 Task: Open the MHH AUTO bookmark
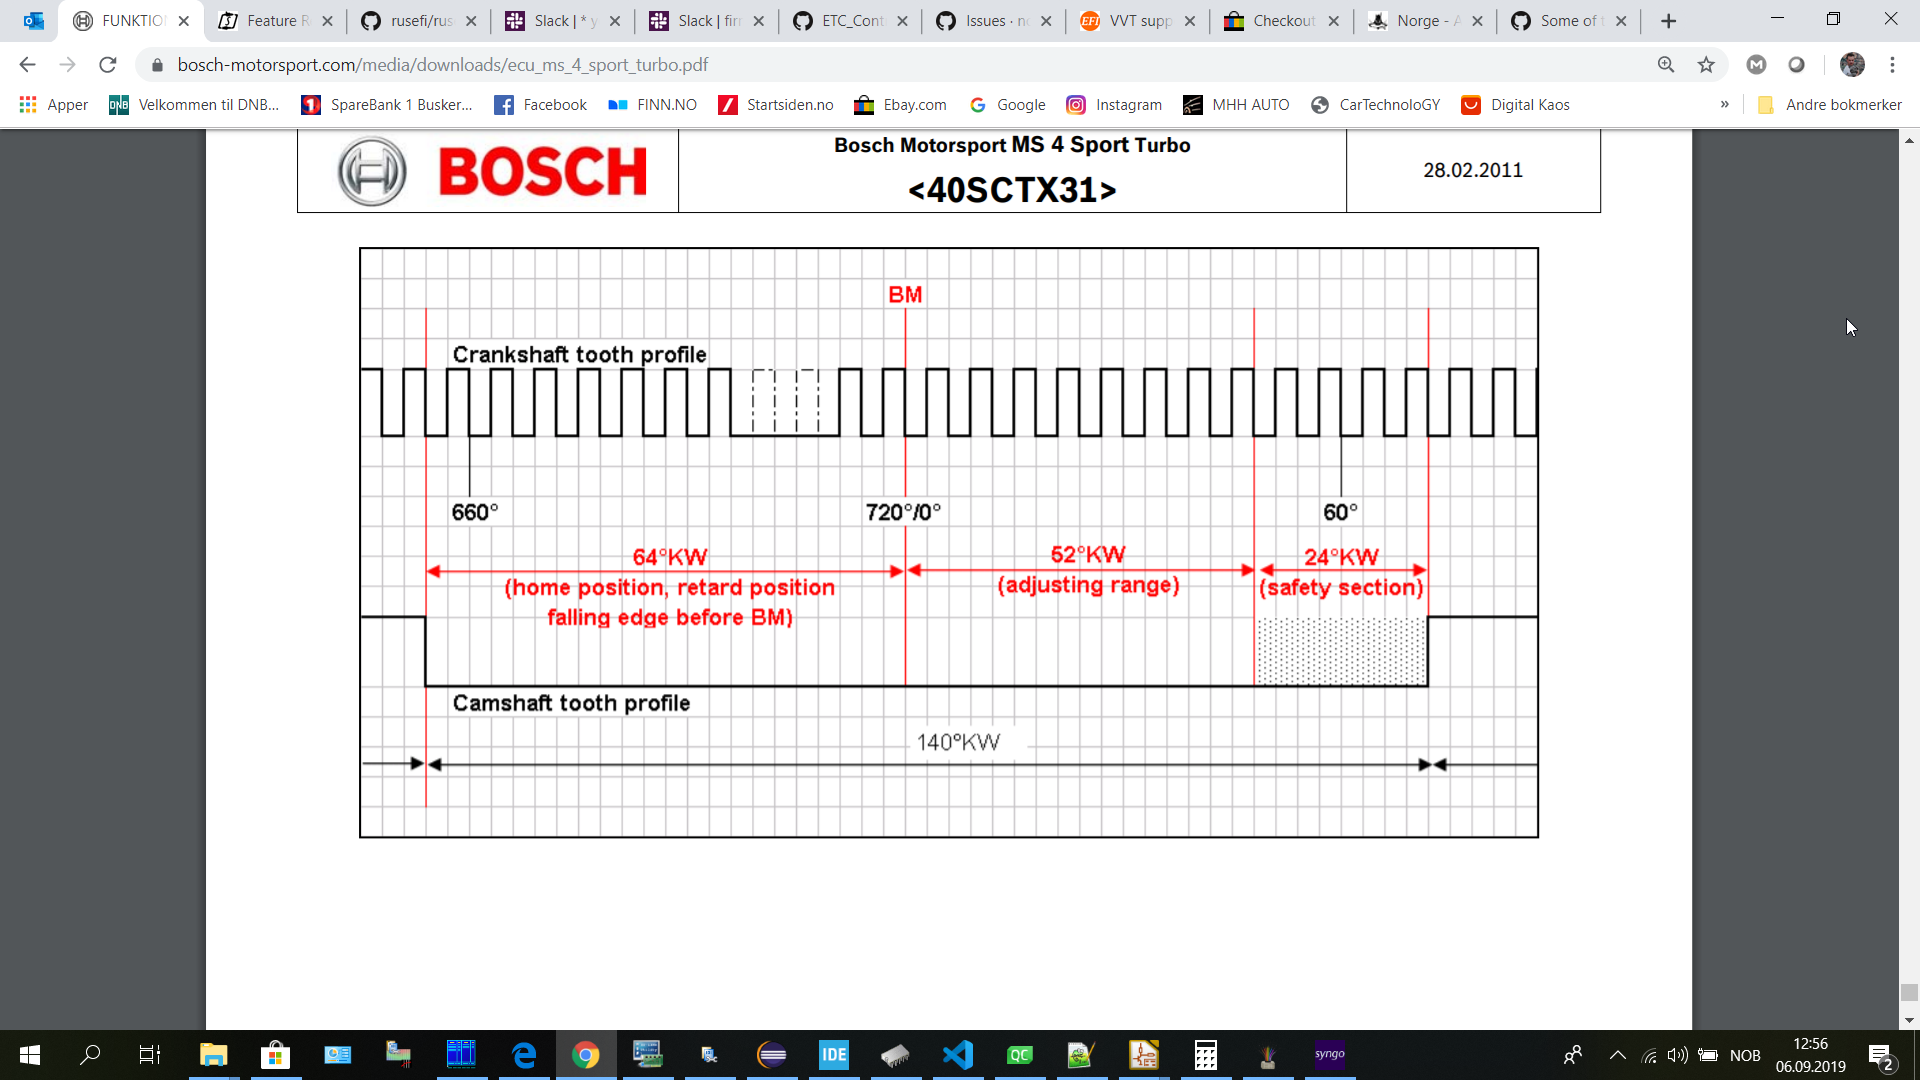[1236, 105]
